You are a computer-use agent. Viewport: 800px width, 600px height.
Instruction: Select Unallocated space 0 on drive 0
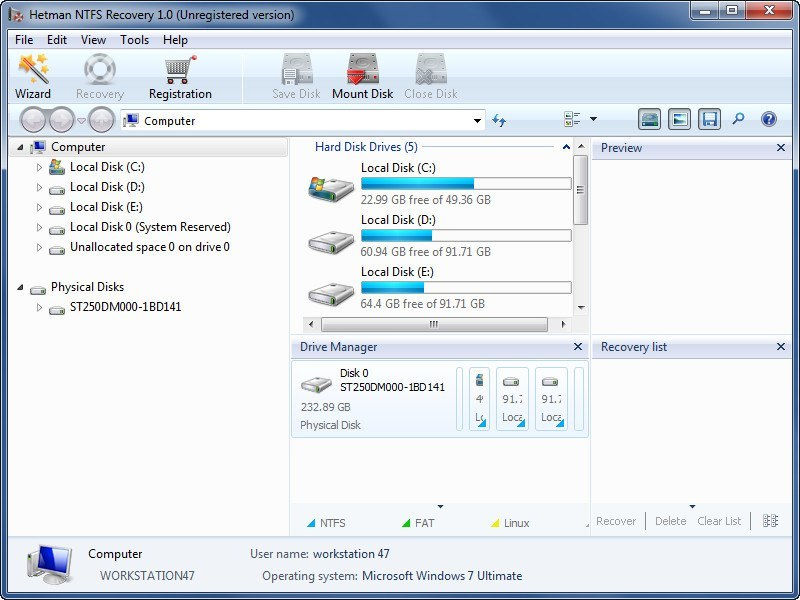[149, 247]
